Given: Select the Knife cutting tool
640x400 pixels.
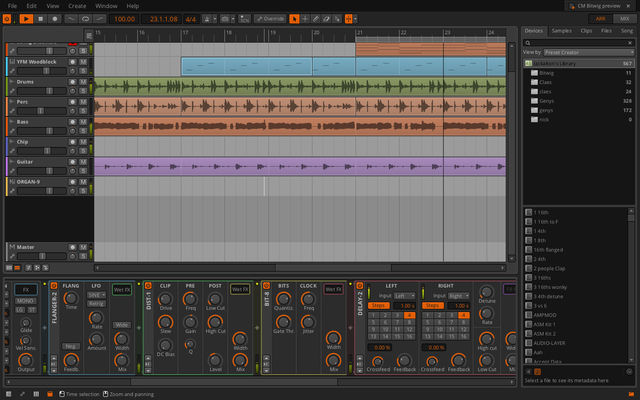Looking at the screenshot, I should (337, 19).
